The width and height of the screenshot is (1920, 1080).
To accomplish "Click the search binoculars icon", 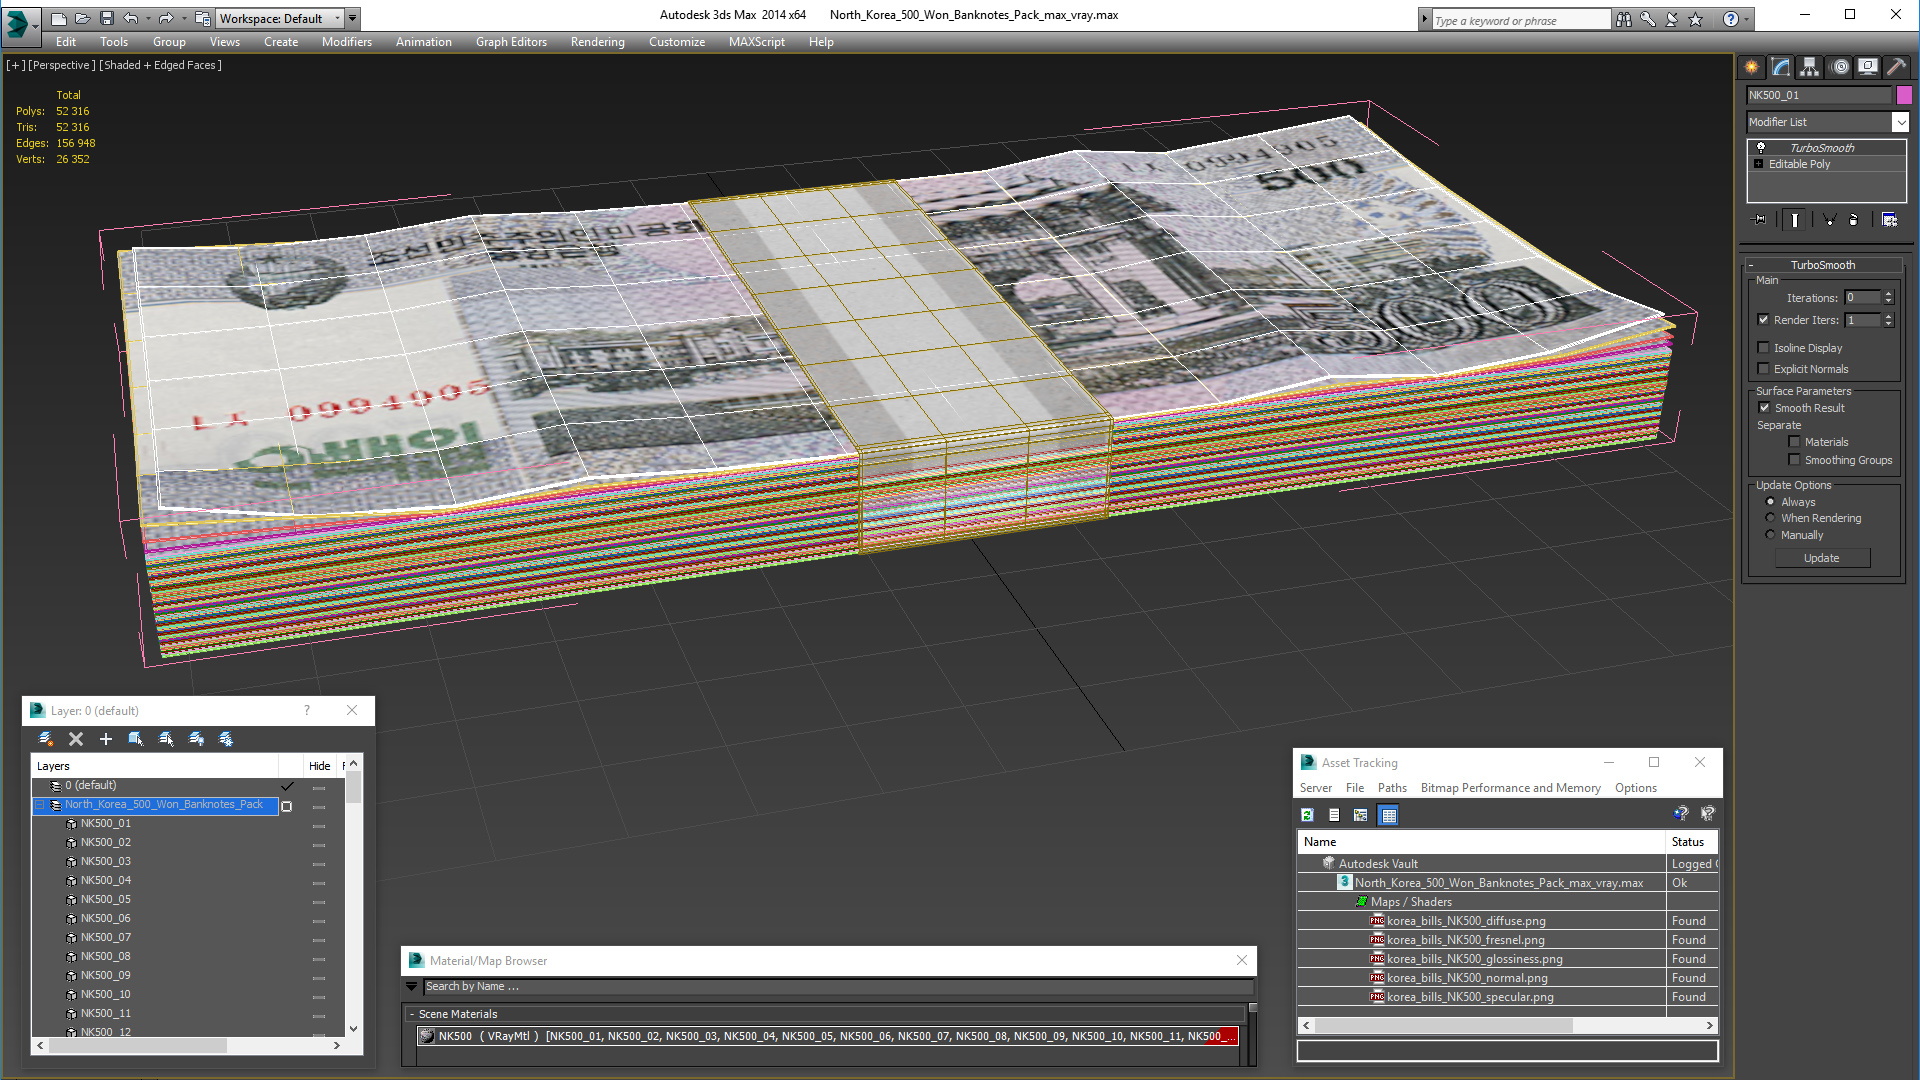I will (x=1623, y=19).
